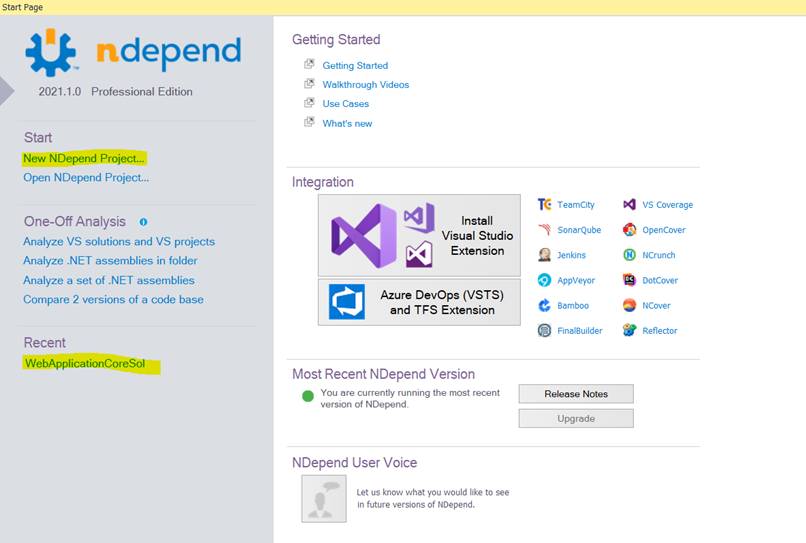Click external-link icon beside Use Cases
The image size is (806, 543).
309,102
